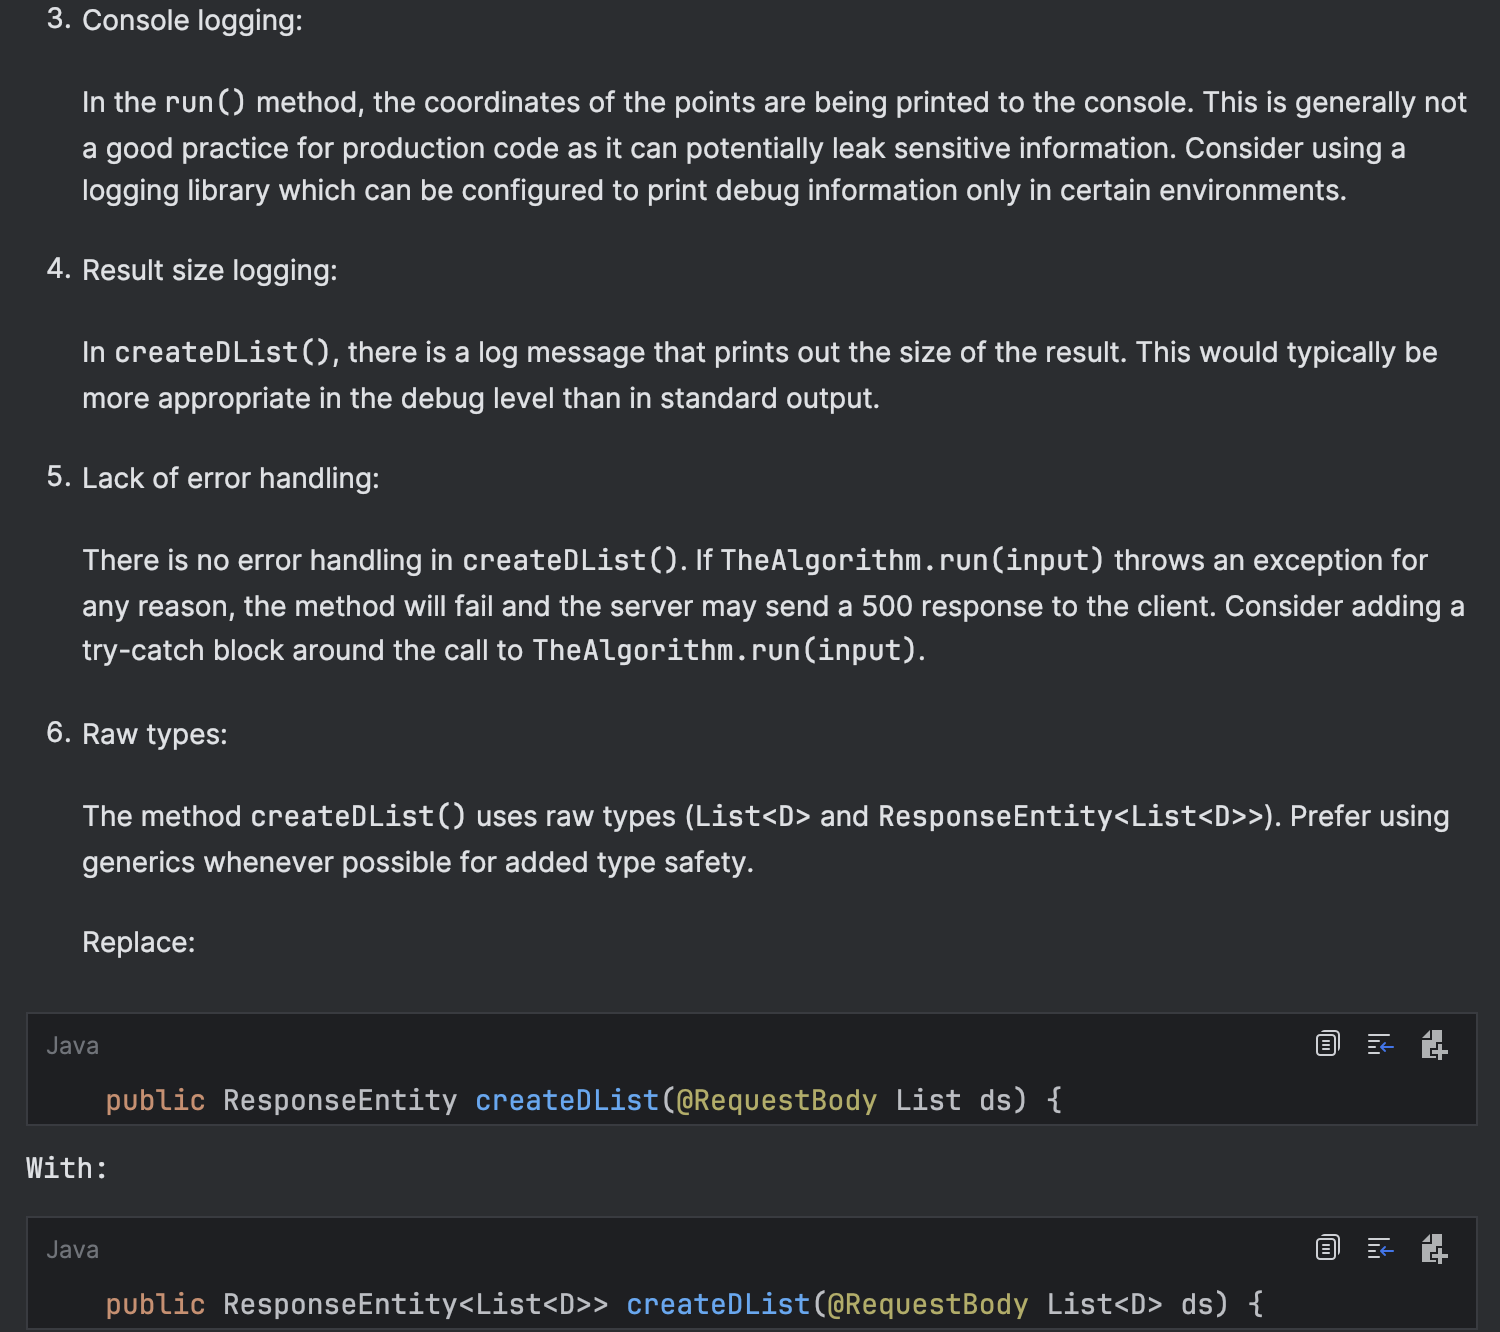
Task: Click the inline run() code in Console logging
Action: click(205, 102)
